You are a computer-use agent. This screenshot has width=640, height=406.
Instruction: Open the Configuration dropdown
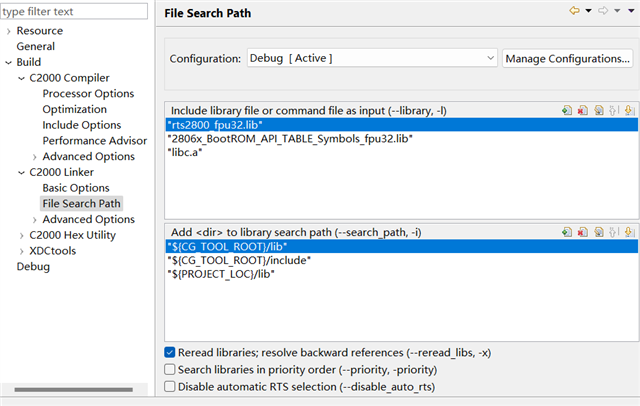371,59
